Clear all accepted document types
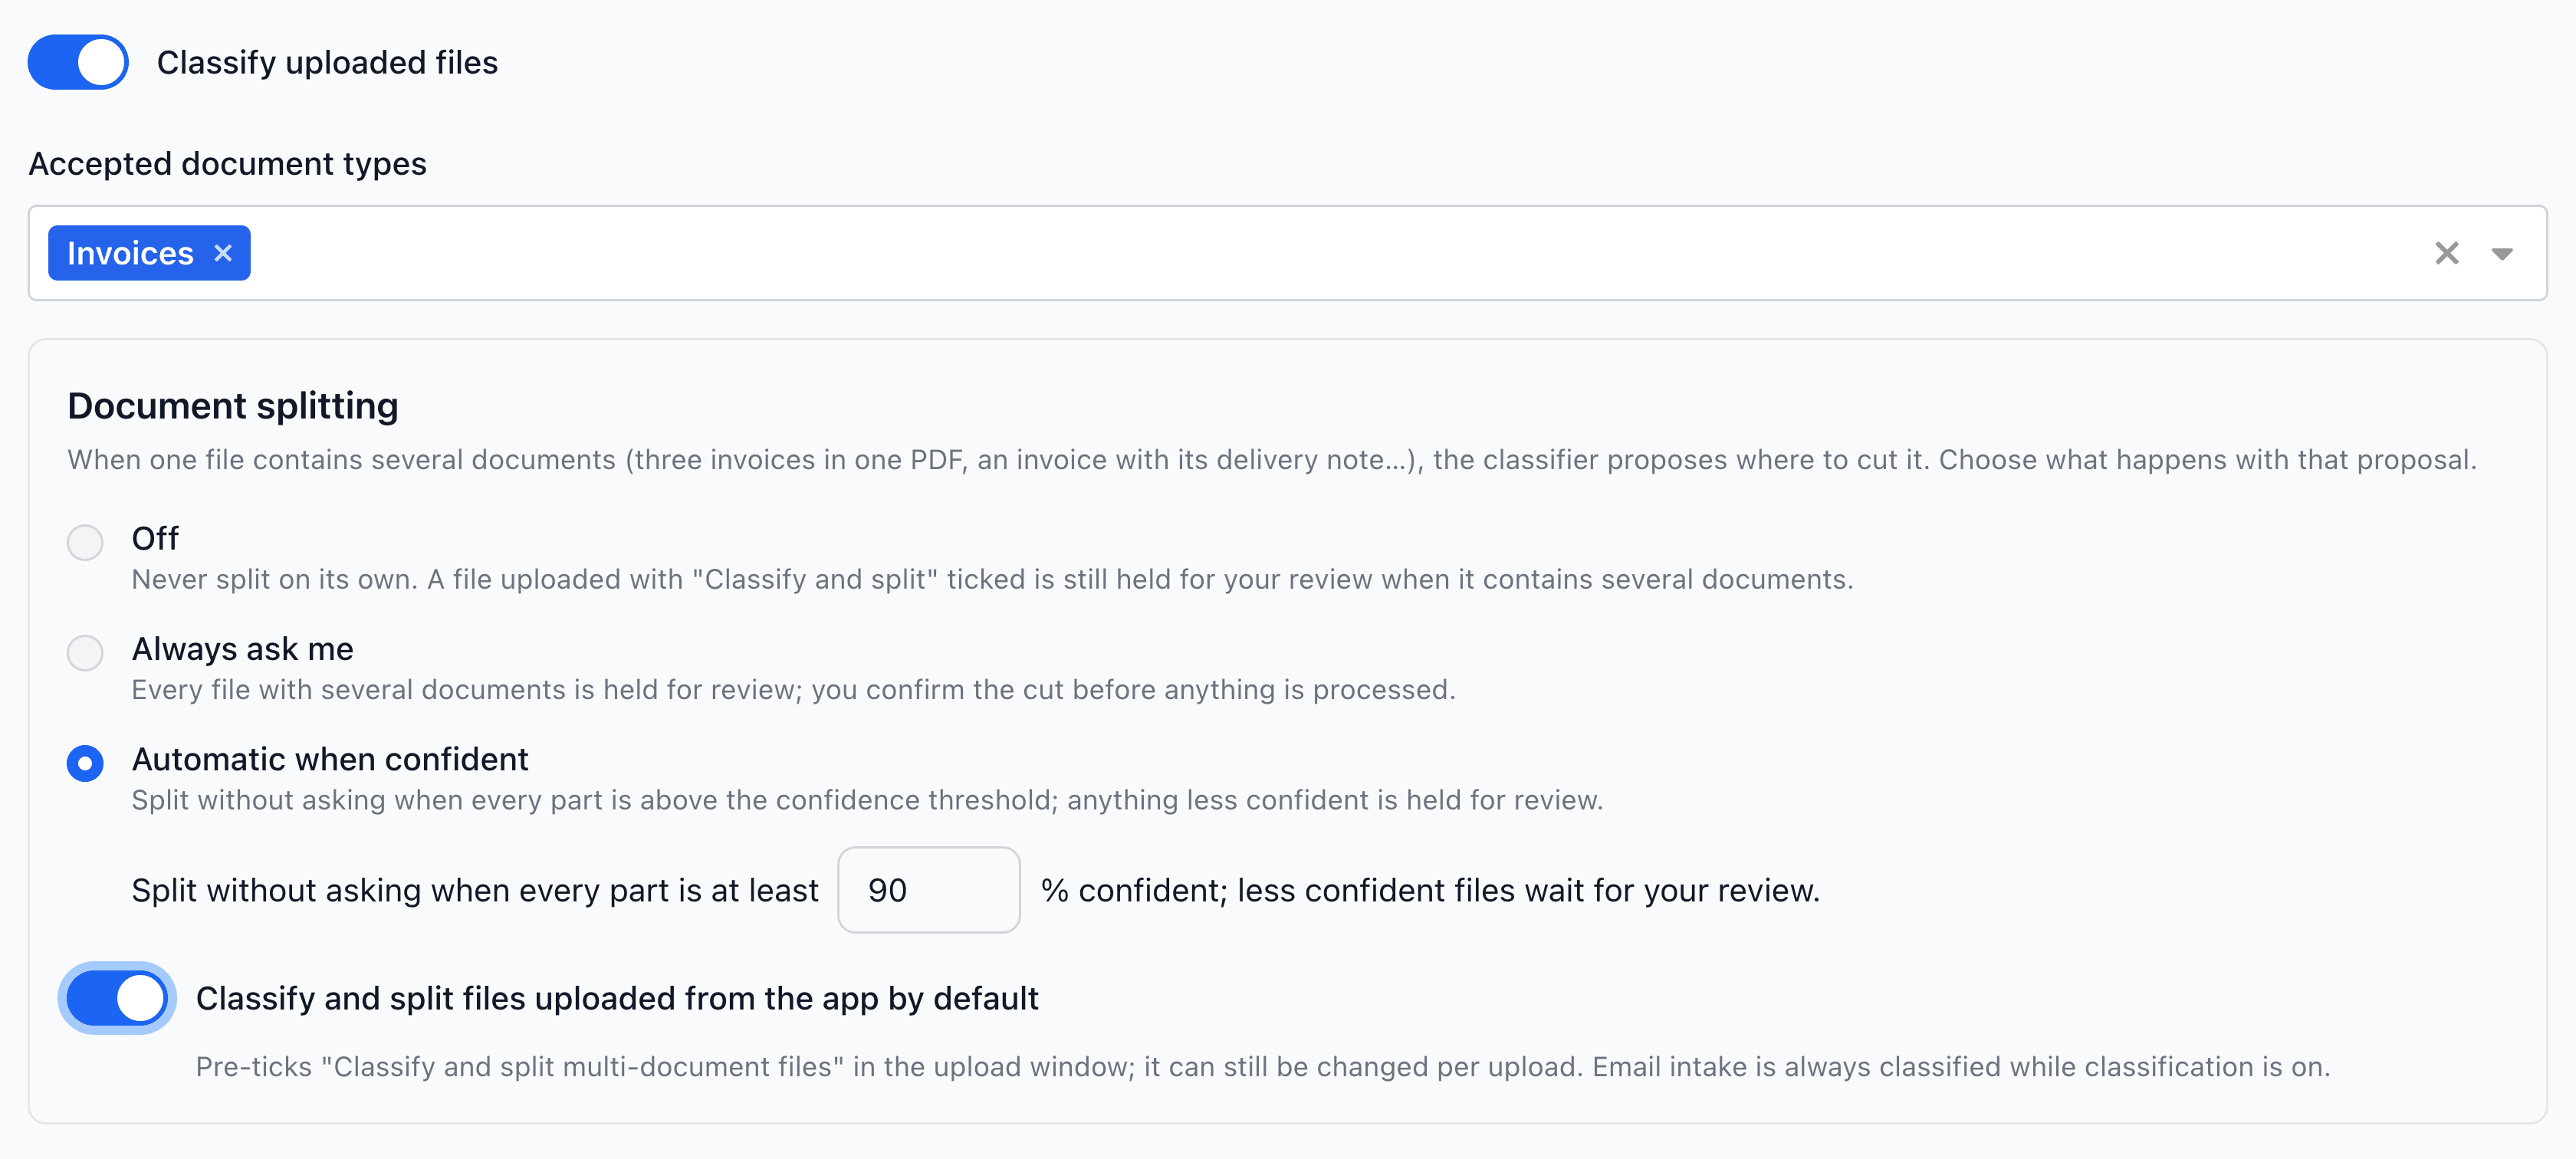The image size is (2576, 1159). [2446, 253]
